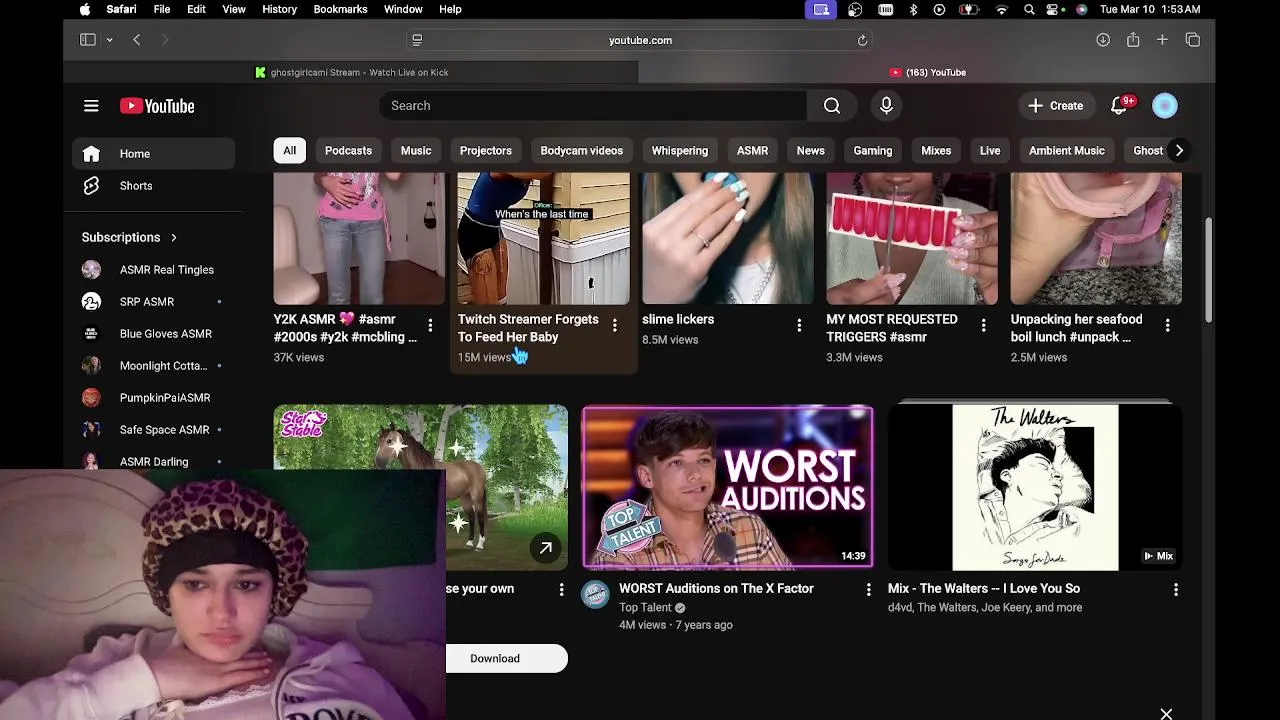The width and height of the screenshot is (1280, 720).
Task: Expand the Subscriptions section
Action: tap(130, 237)
